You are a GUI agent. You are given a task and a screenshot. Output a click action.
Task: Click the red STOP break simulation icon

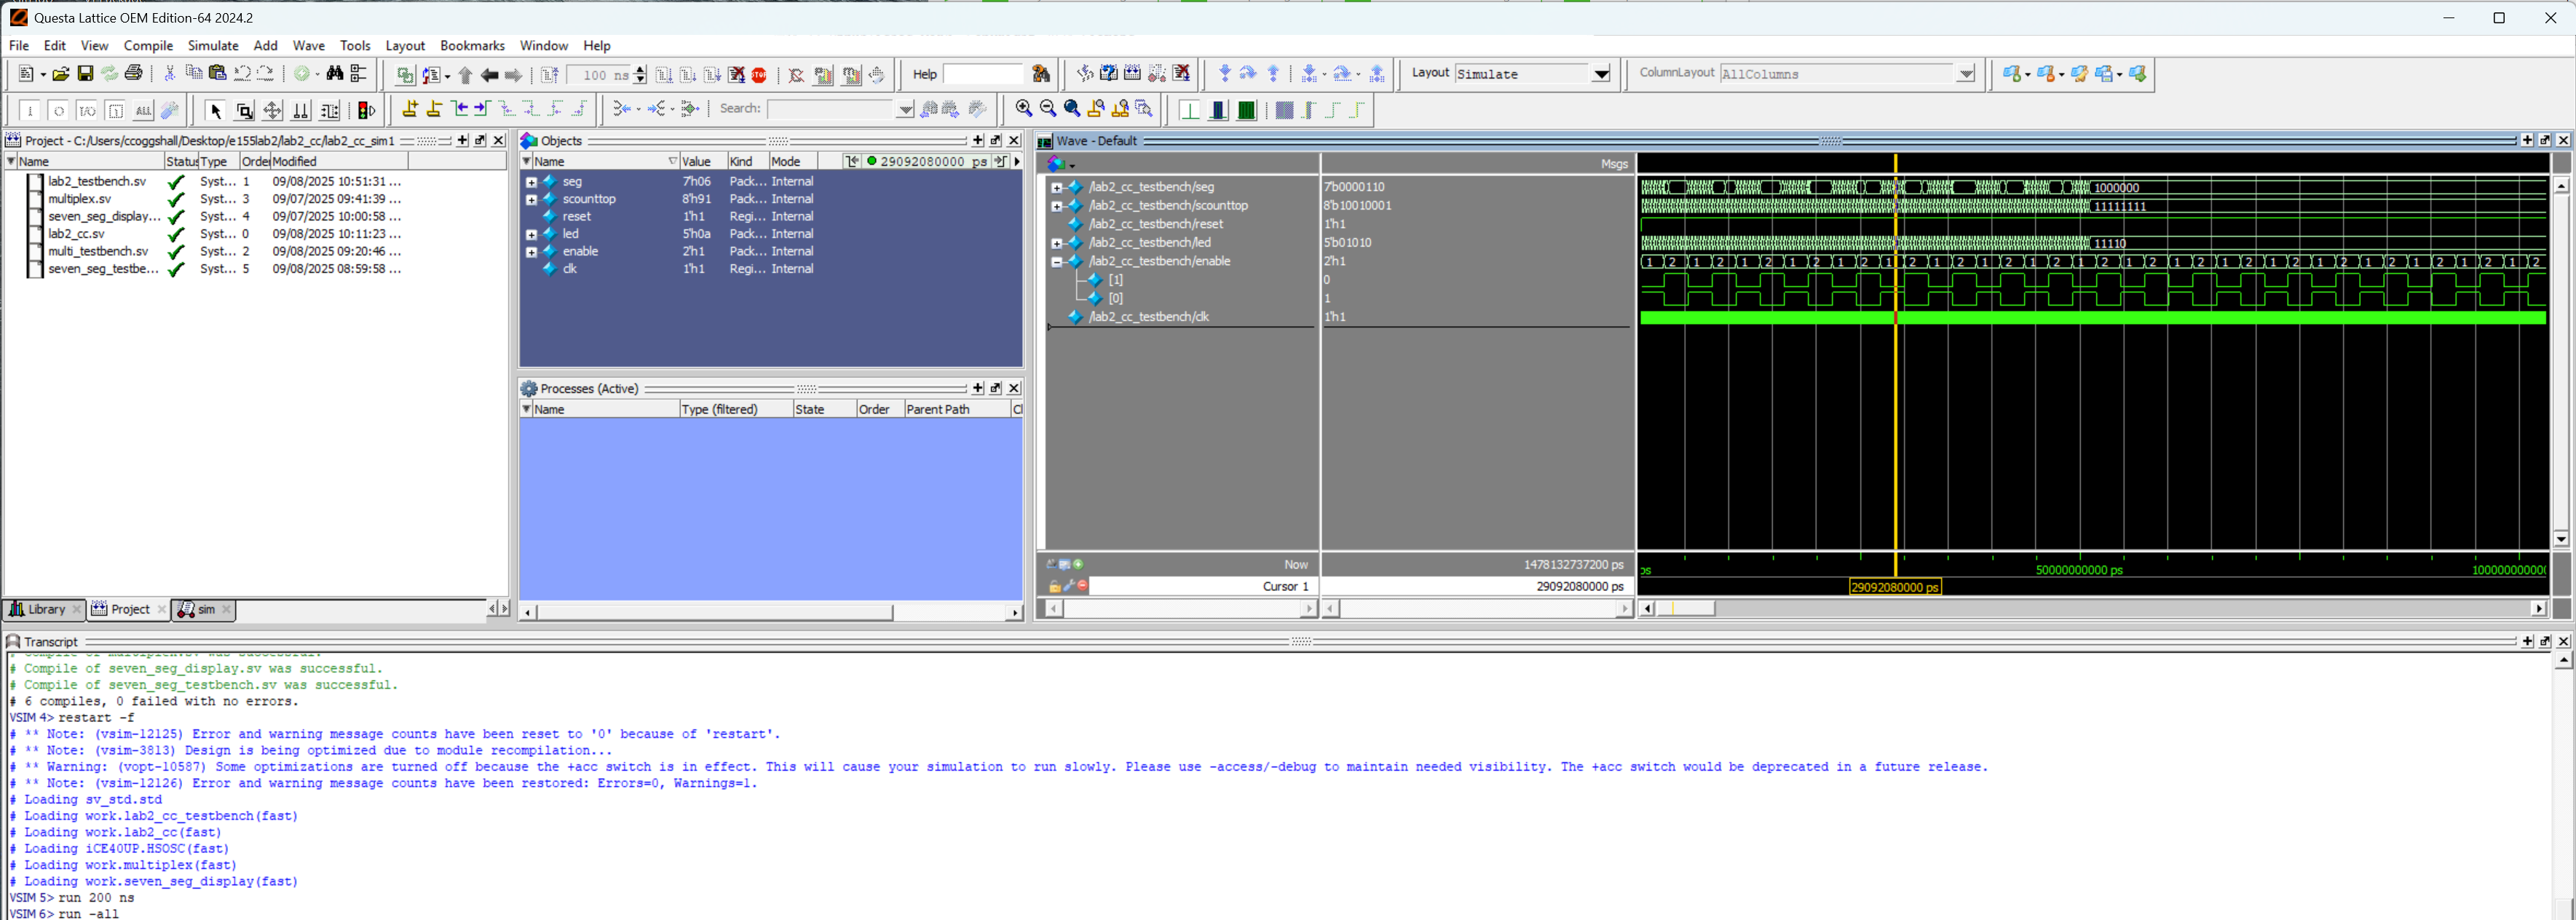click(x=759, y=75)
